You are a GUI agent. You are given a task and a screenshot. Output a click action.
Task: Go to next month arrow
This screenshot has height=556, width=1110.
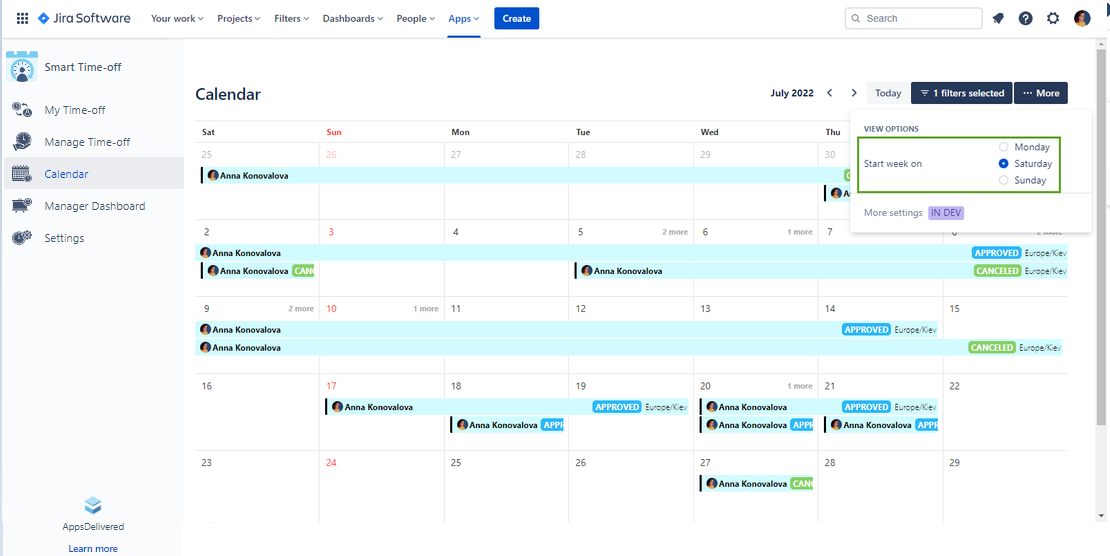click(x=854, y=93)
